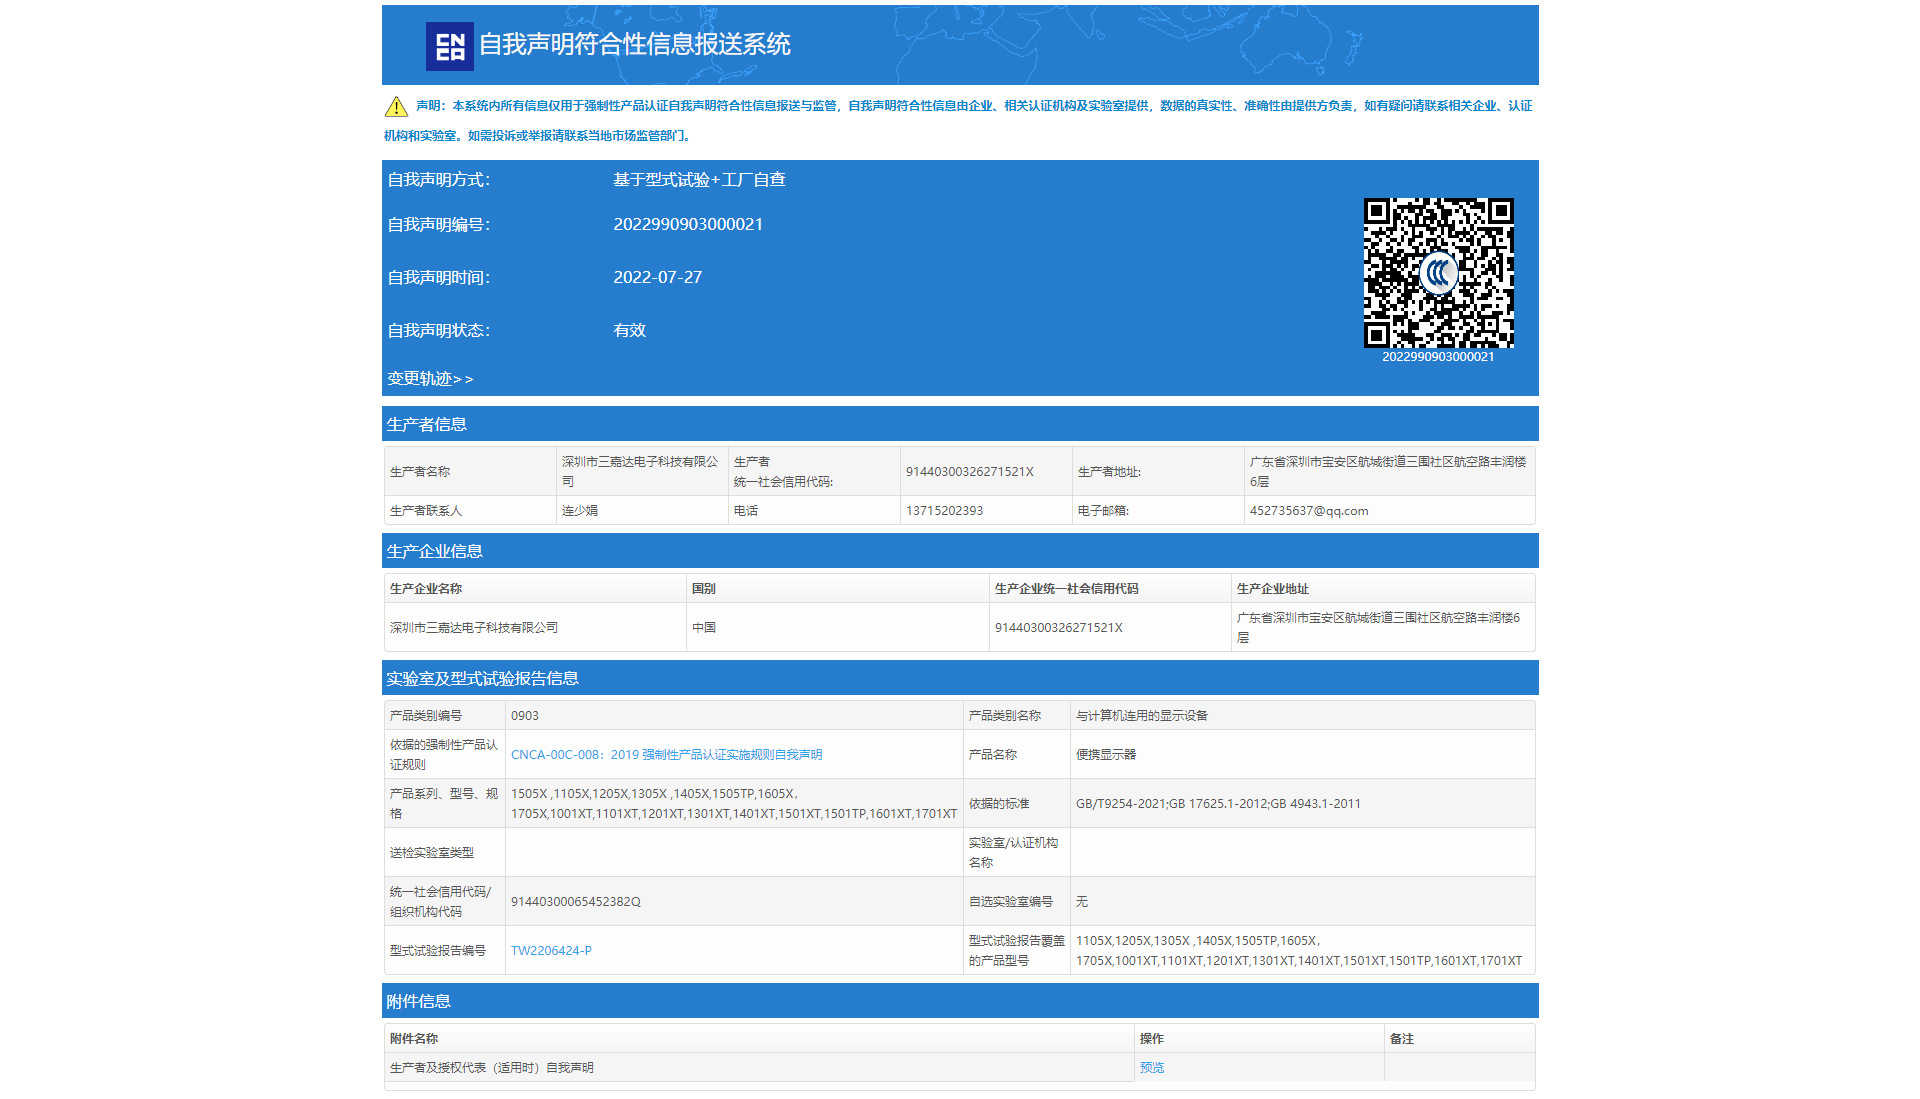This screenshot has width=1920, height=1099.
Task: Select the 实验室及型式试验报告信息 section header
Action: 482,679
